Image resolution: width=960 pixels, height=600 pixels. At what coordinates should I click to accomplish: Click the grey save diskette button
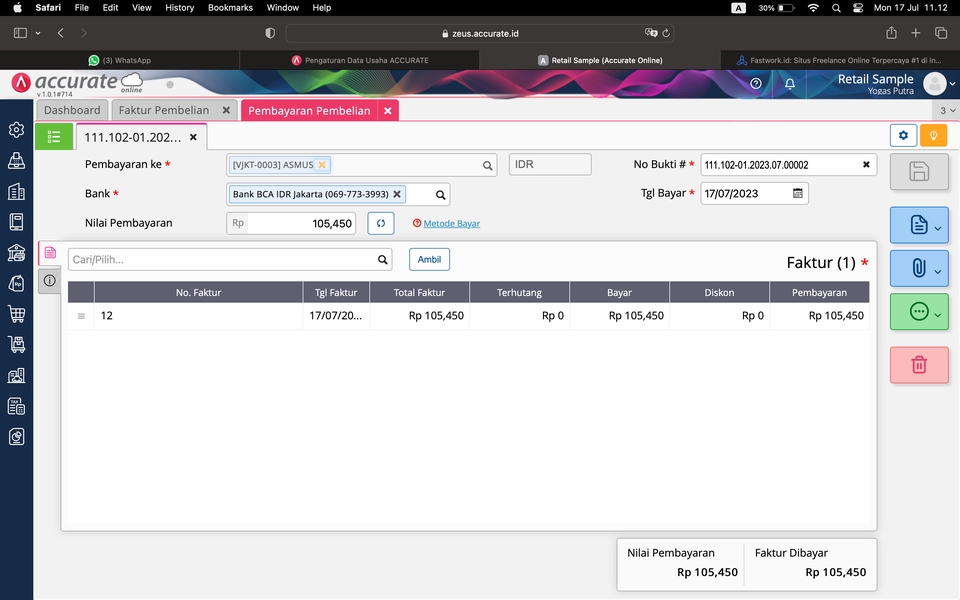919,171
